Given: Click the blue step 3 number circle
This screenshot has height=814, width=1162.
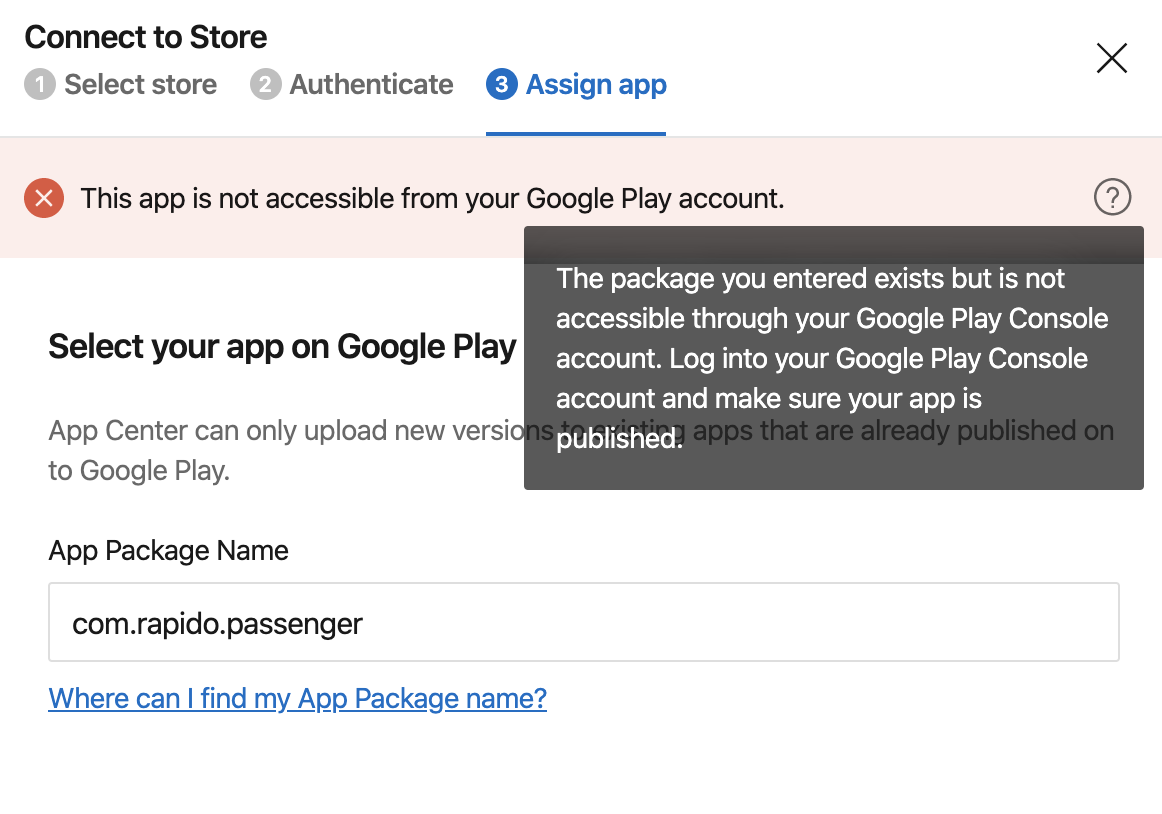Looking at the screenshot, I should pyautogui.click(x=501, y=85).
